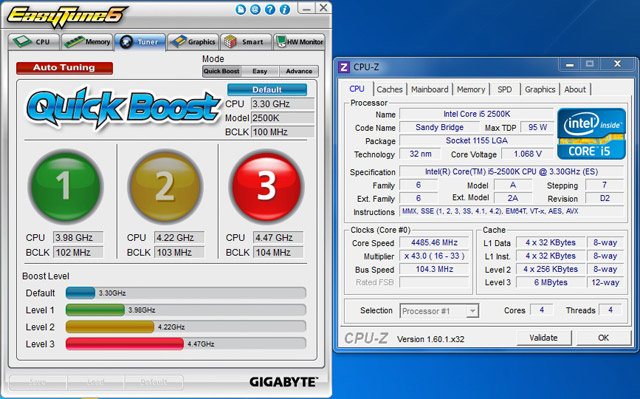Switch to the Smart tab
Screen dimensions: 640x399
[246, 42]
